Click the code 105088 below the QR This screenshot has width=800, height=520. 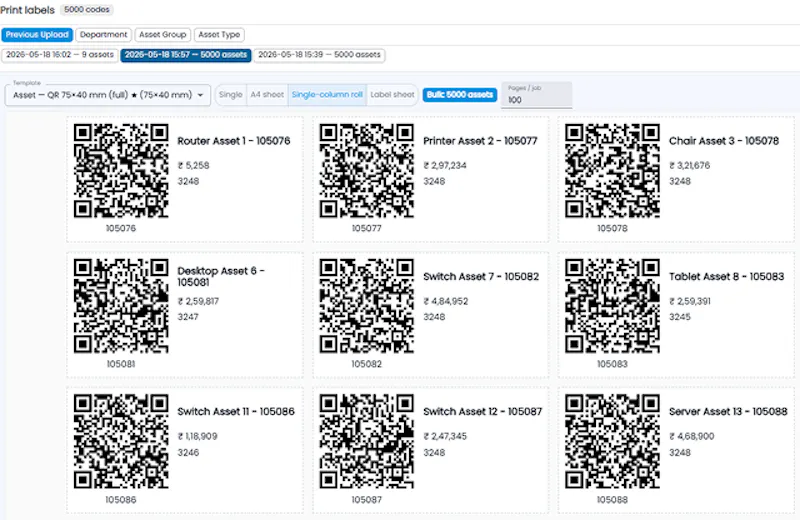pos(612,500)
